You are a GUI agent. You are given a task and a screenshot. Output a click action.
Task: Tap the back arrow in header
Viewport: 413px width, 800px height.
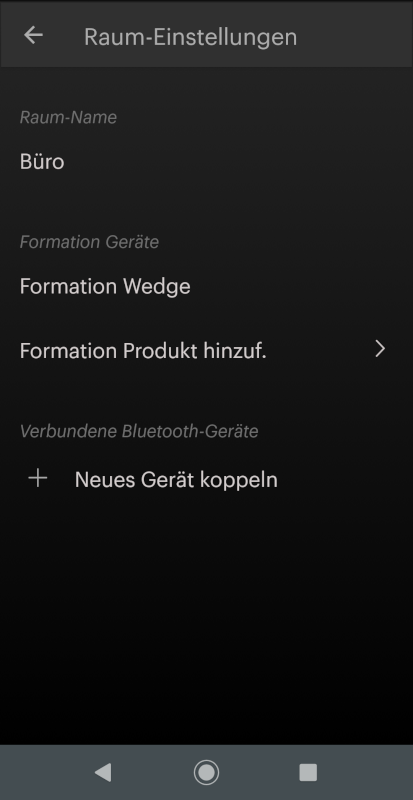33,35
